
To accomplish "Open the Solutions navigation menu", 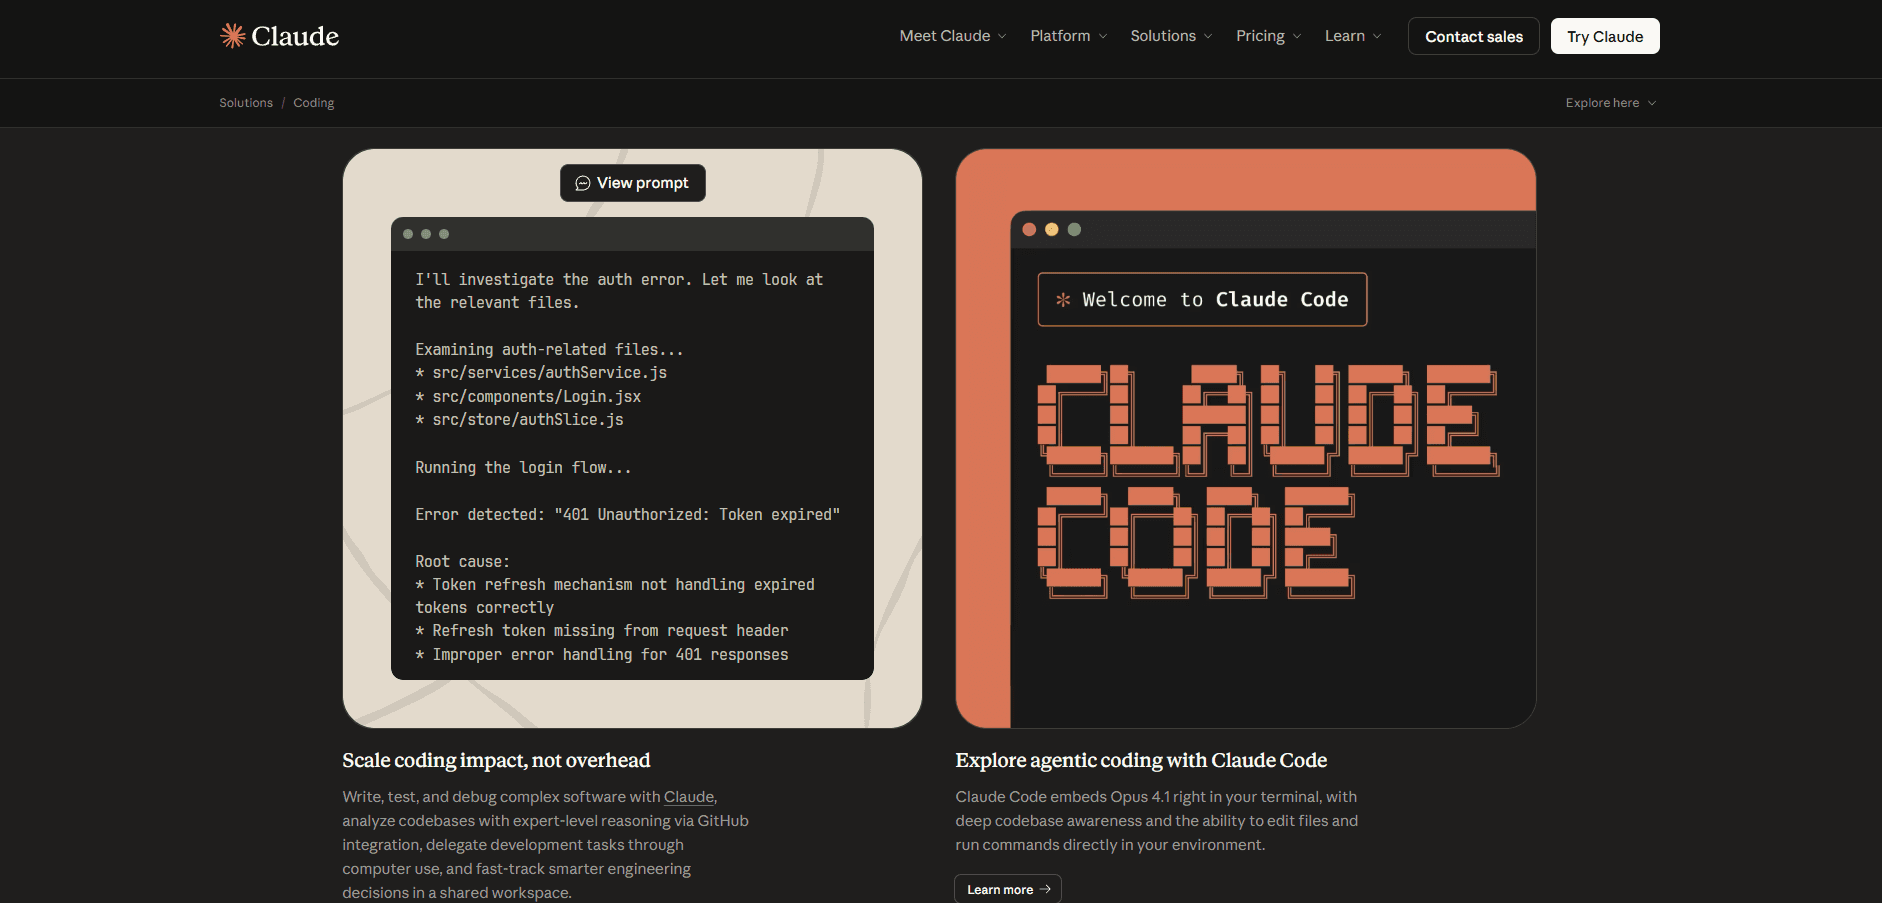I will point(1171,36).
